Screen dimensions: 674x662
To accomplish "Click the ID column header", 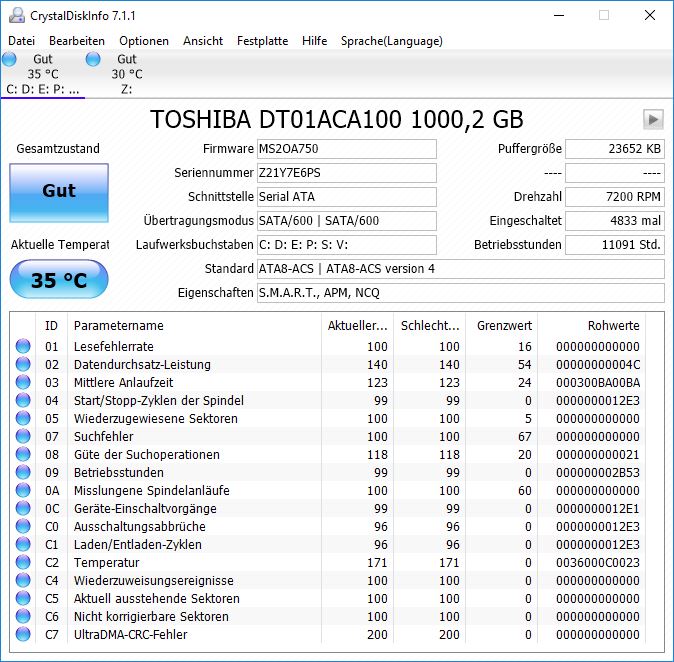I will (x=51, y=325).
